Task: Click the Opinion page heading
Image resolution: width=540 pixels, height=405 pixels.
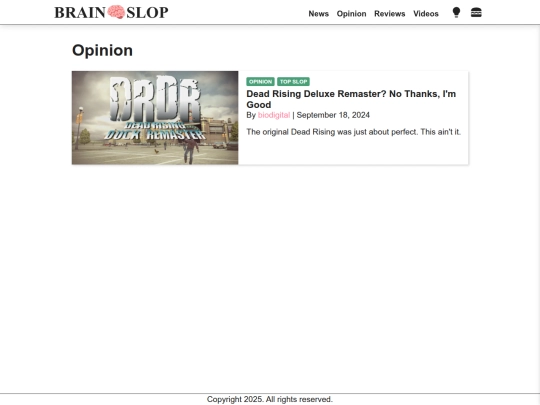Action: 102,50
